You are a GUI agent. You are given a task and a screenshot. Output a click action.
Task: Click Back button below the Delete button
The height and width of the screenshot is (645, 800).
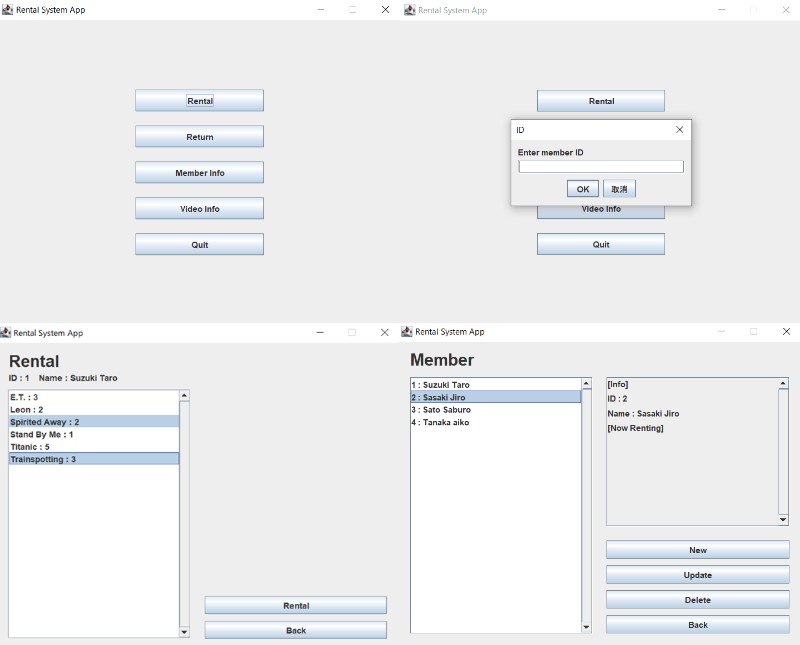(697, 625)
